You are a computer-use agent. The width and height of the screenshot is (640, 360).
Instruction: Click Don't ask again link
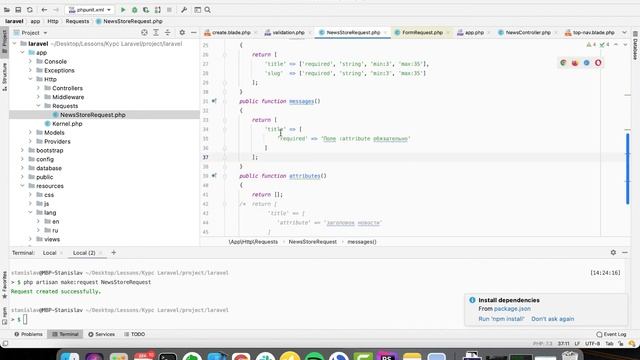[x=552, y=319]
